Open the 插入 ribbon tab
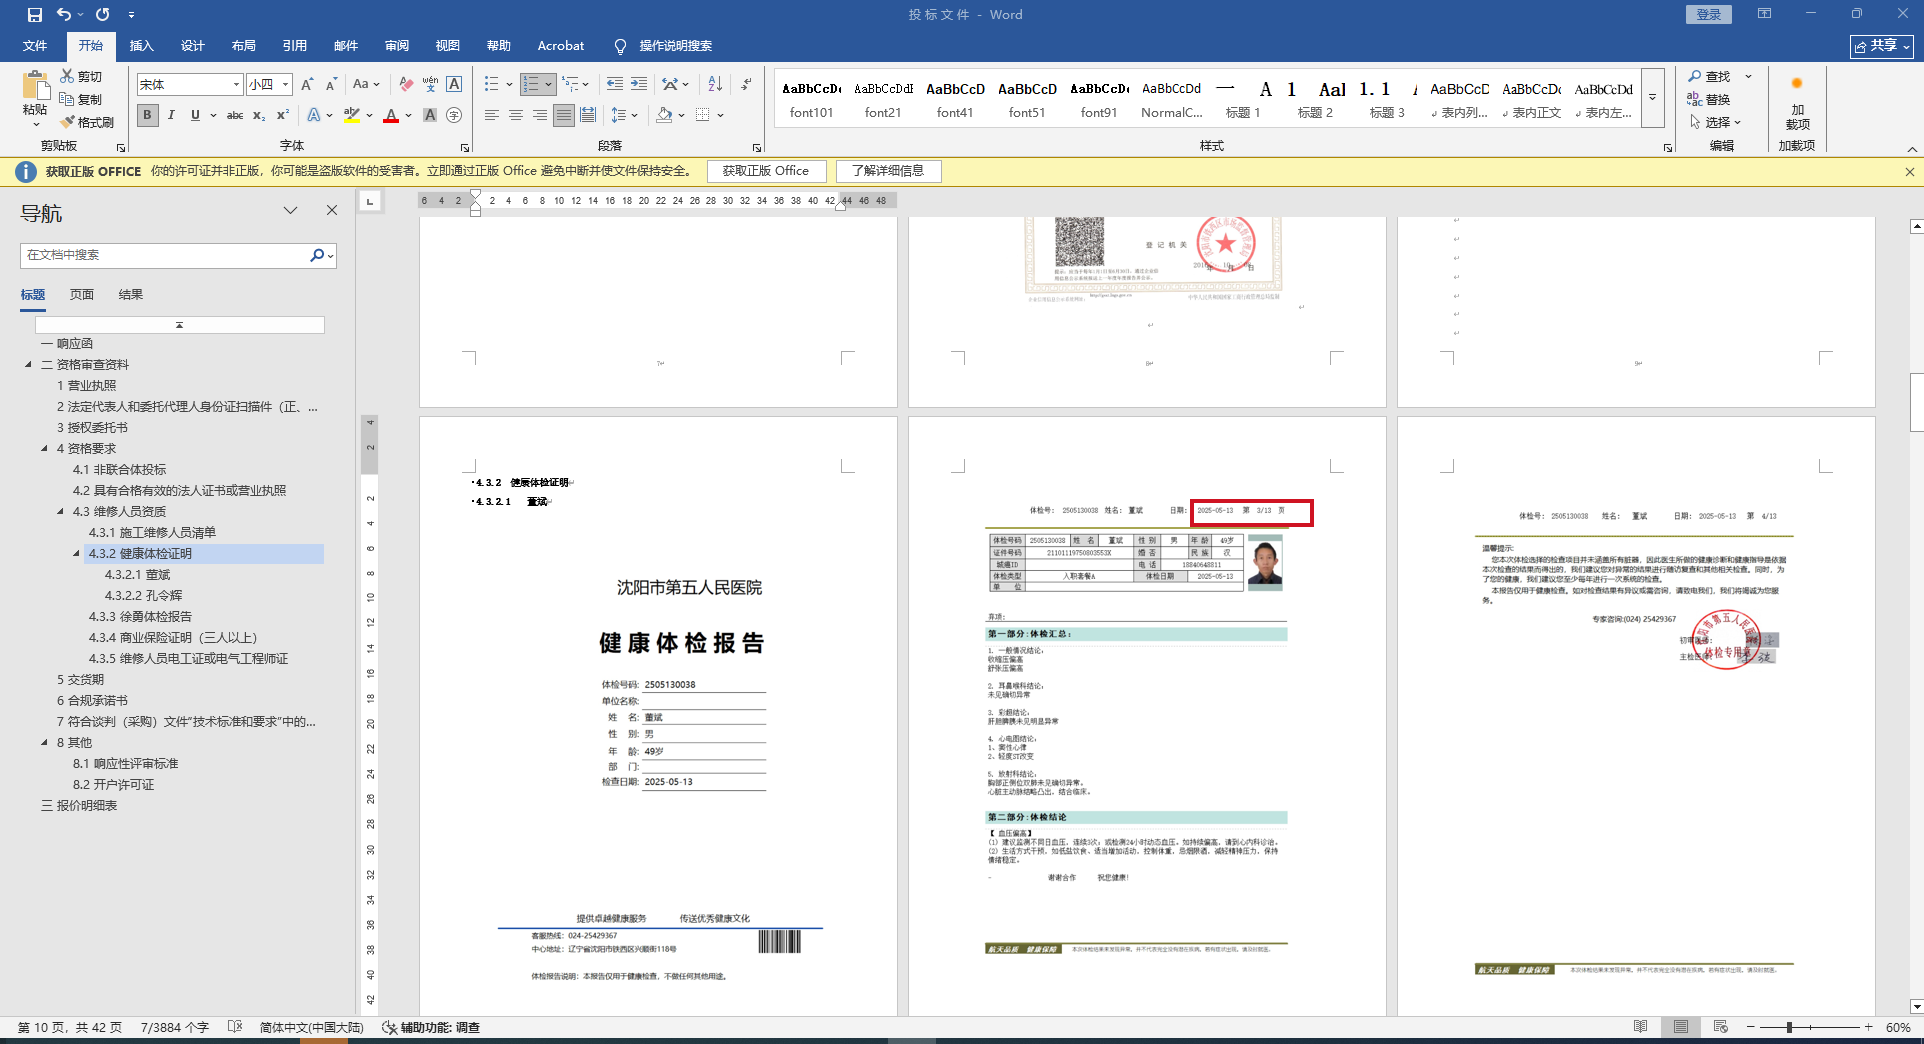This screenshot has width=1924, height=1044. [142, 46]
